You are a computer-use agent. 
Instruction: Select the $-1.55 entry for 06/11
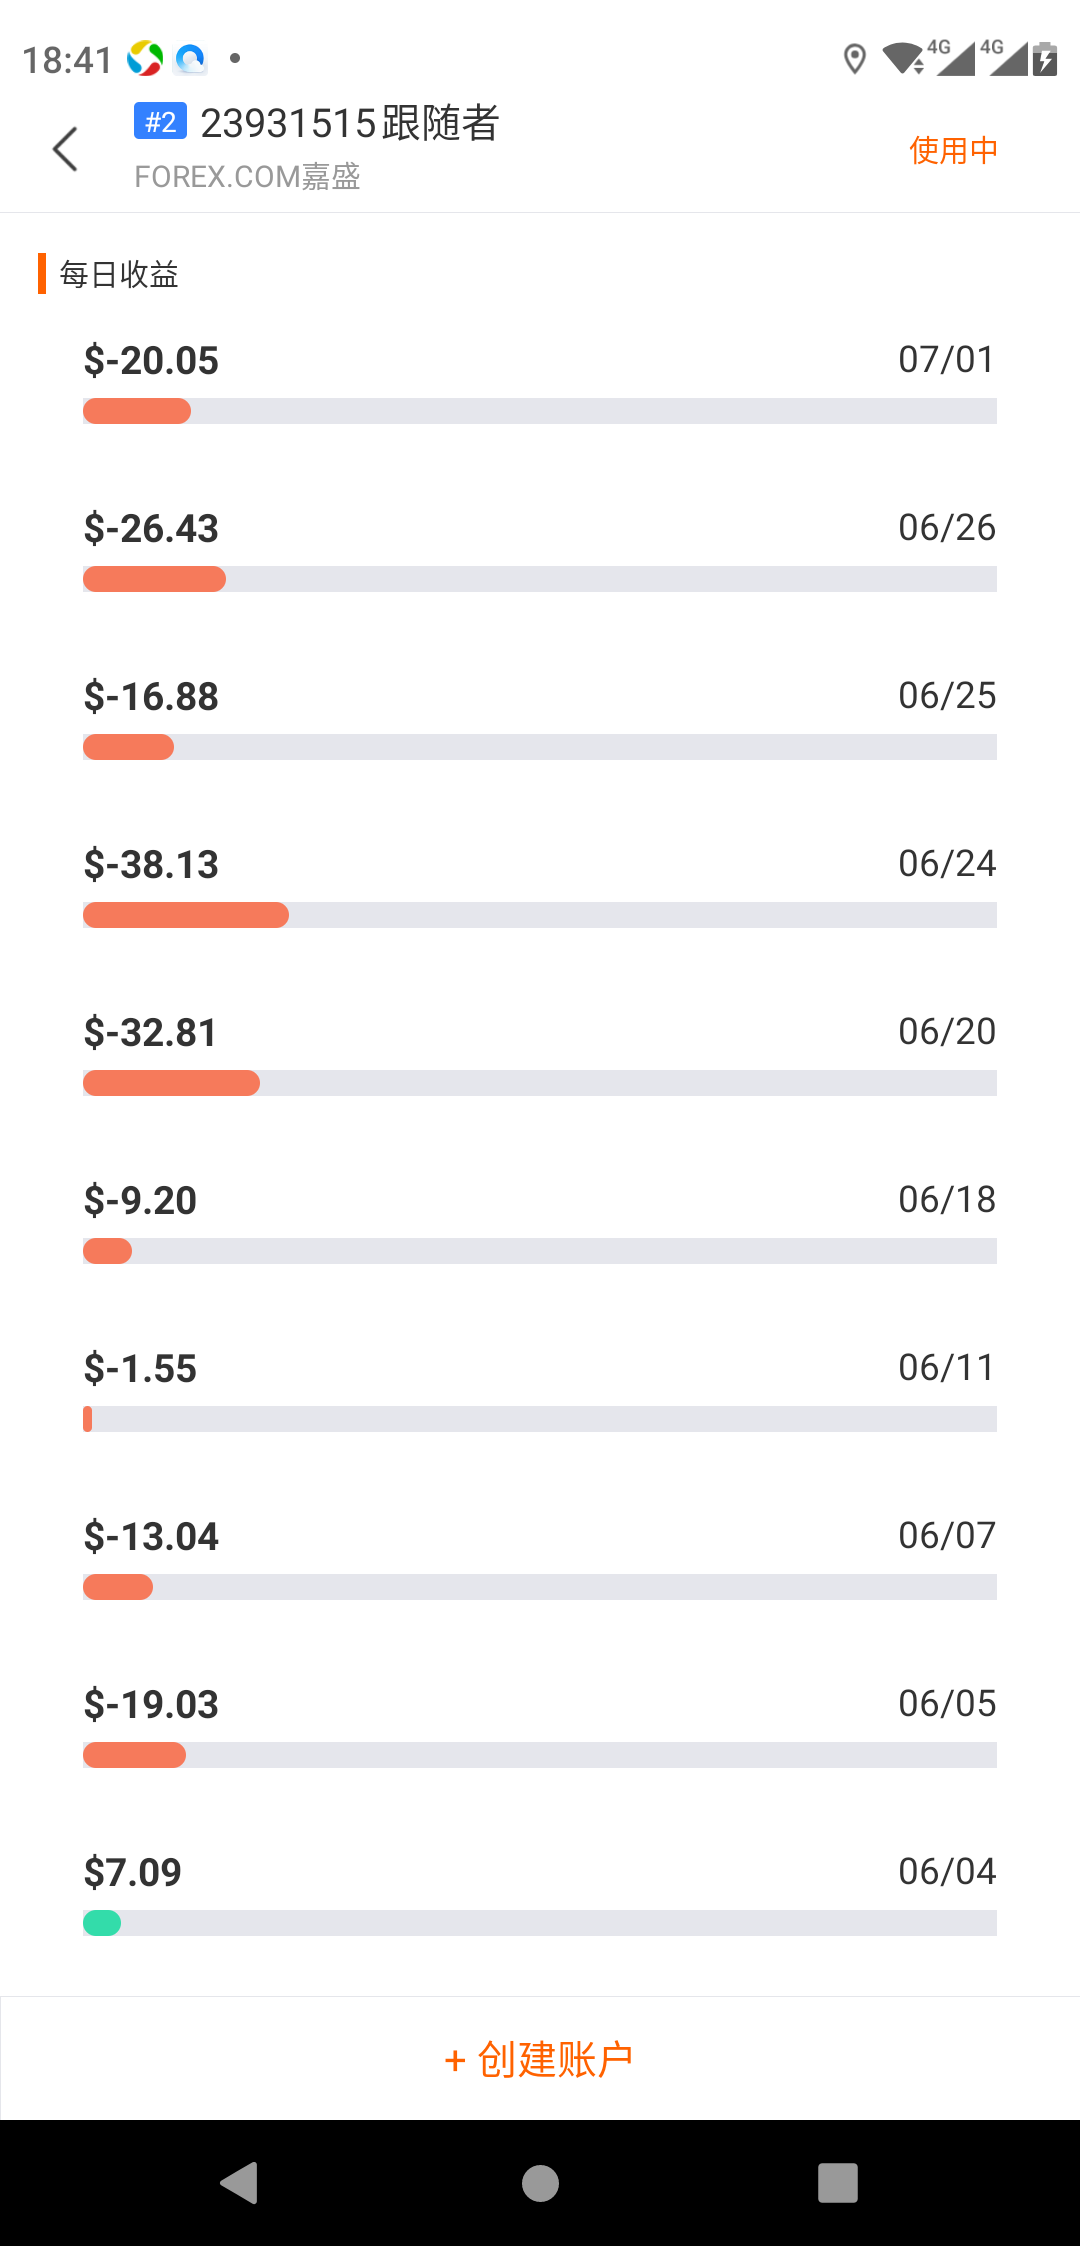point(140,1368)
